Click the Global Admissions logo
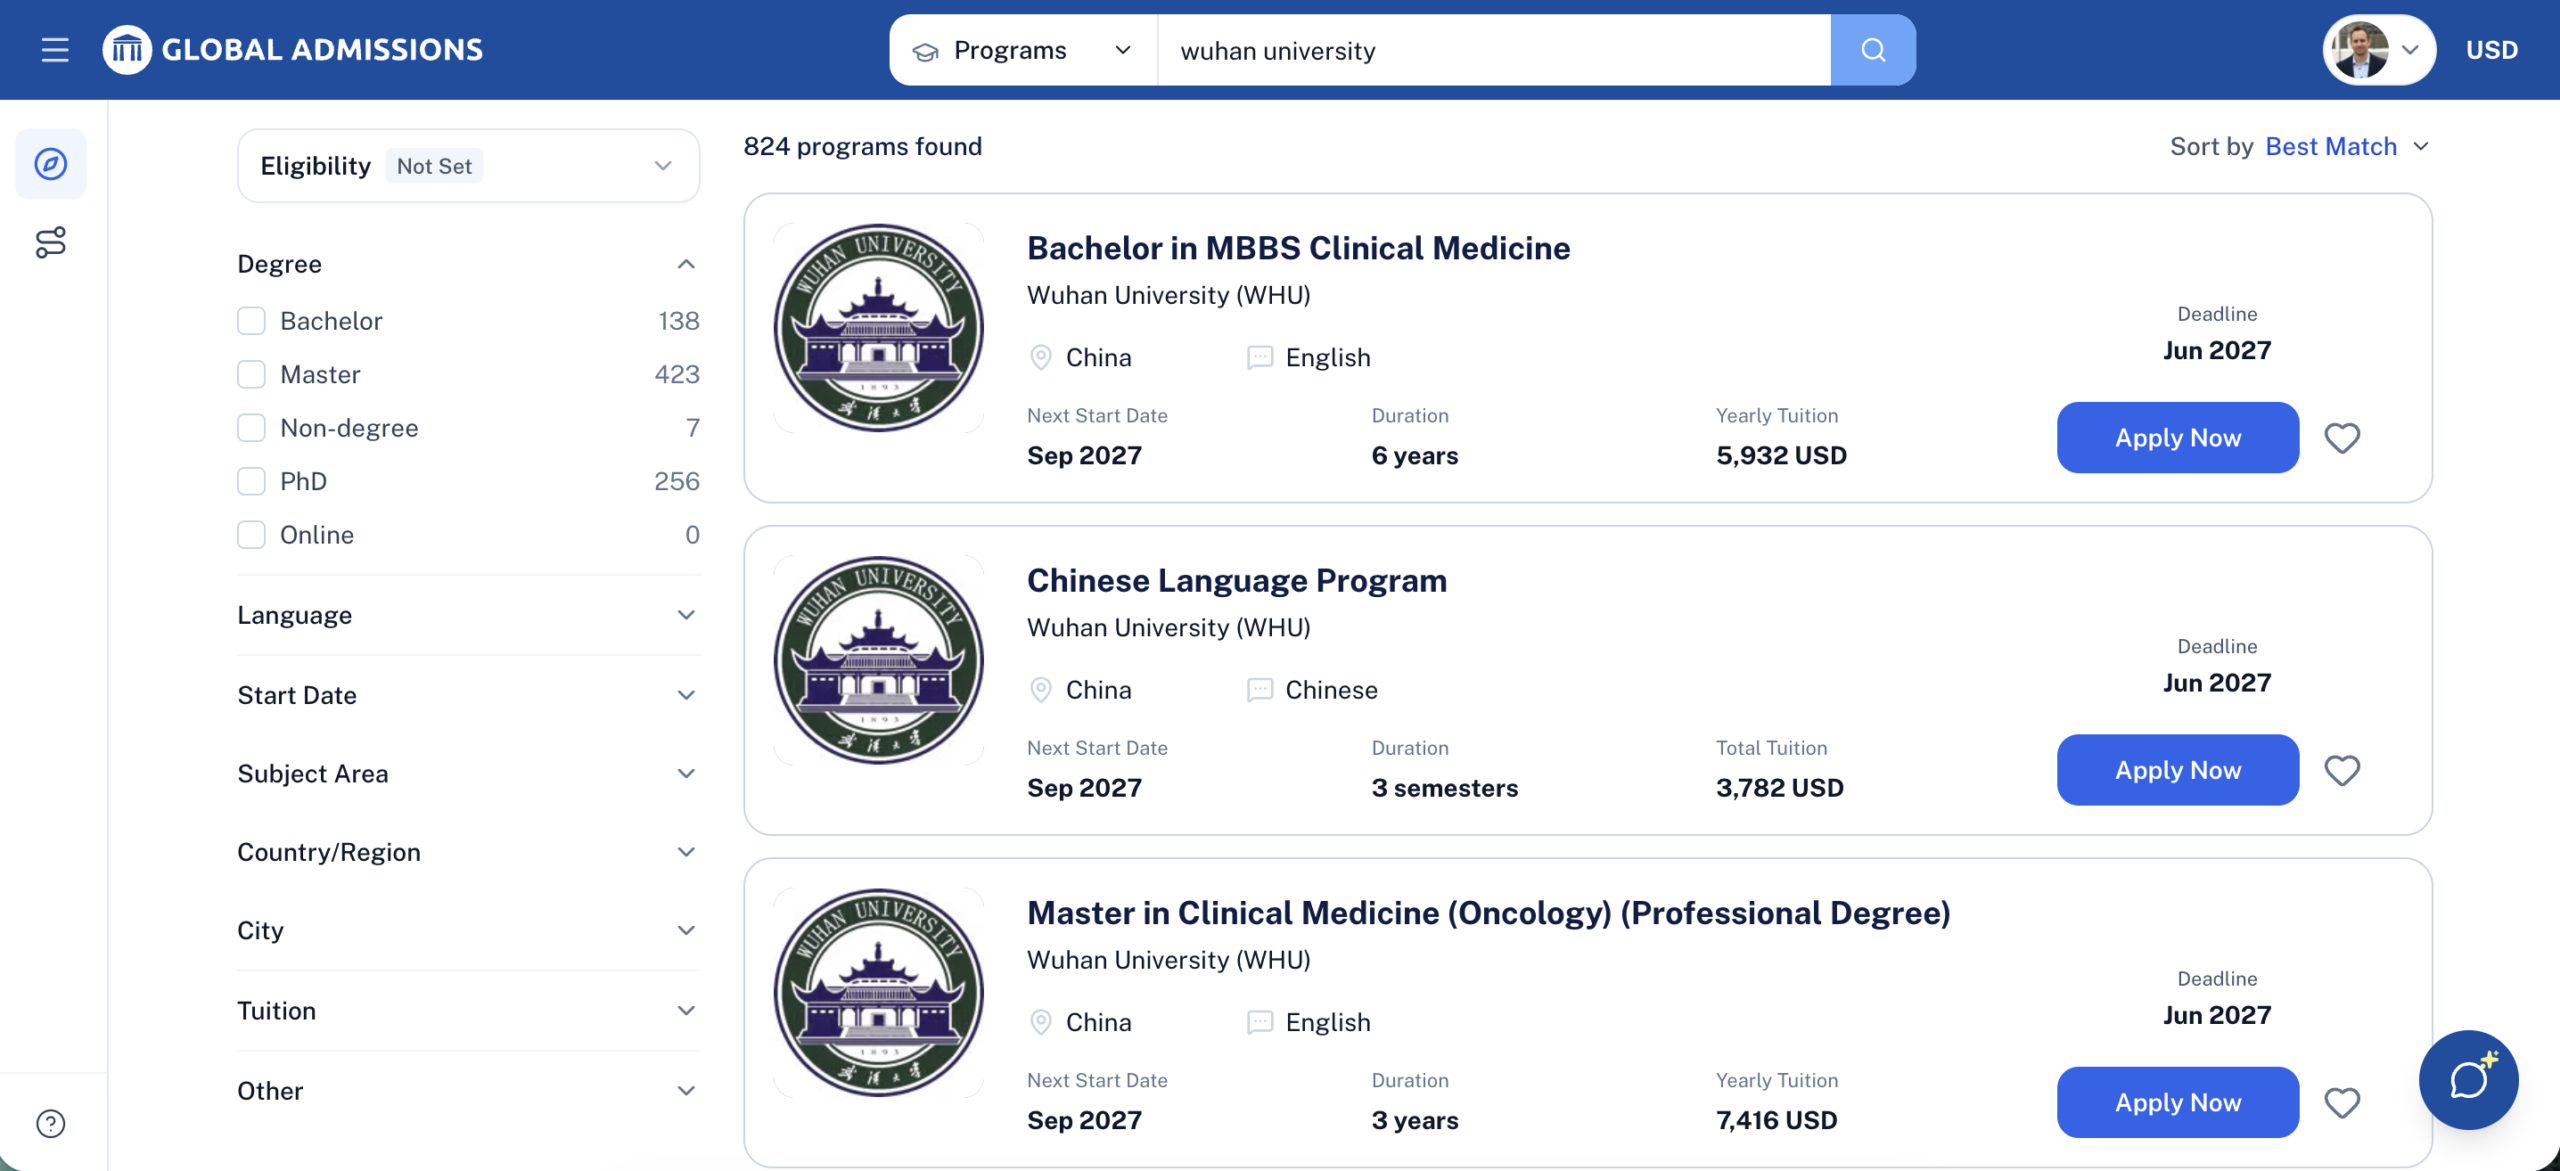Viewport: 2560px width, 1171px height. point(293,50)
